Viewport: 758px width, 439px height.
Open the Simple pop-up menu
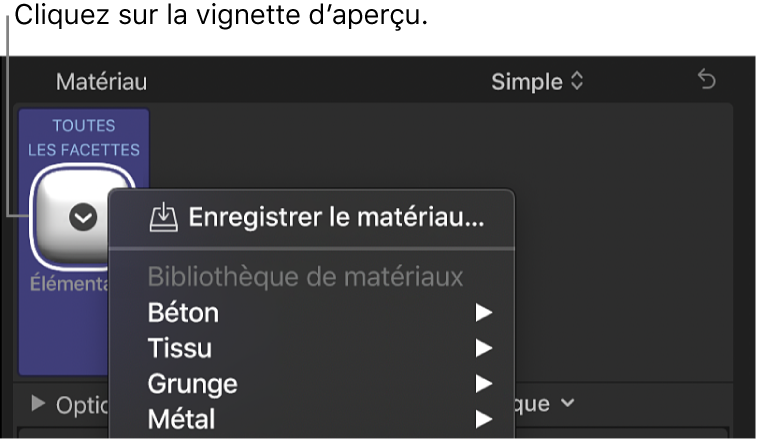536,82
